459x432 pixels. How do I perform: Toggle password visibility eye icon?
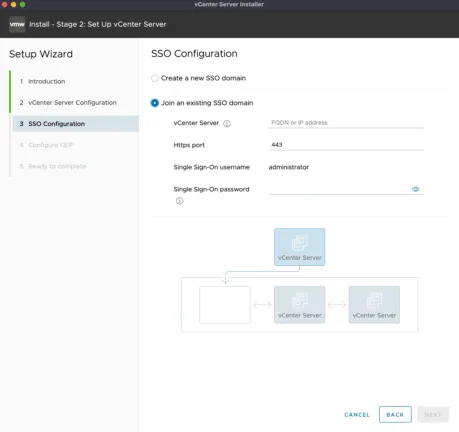click(x=415, y=189)
